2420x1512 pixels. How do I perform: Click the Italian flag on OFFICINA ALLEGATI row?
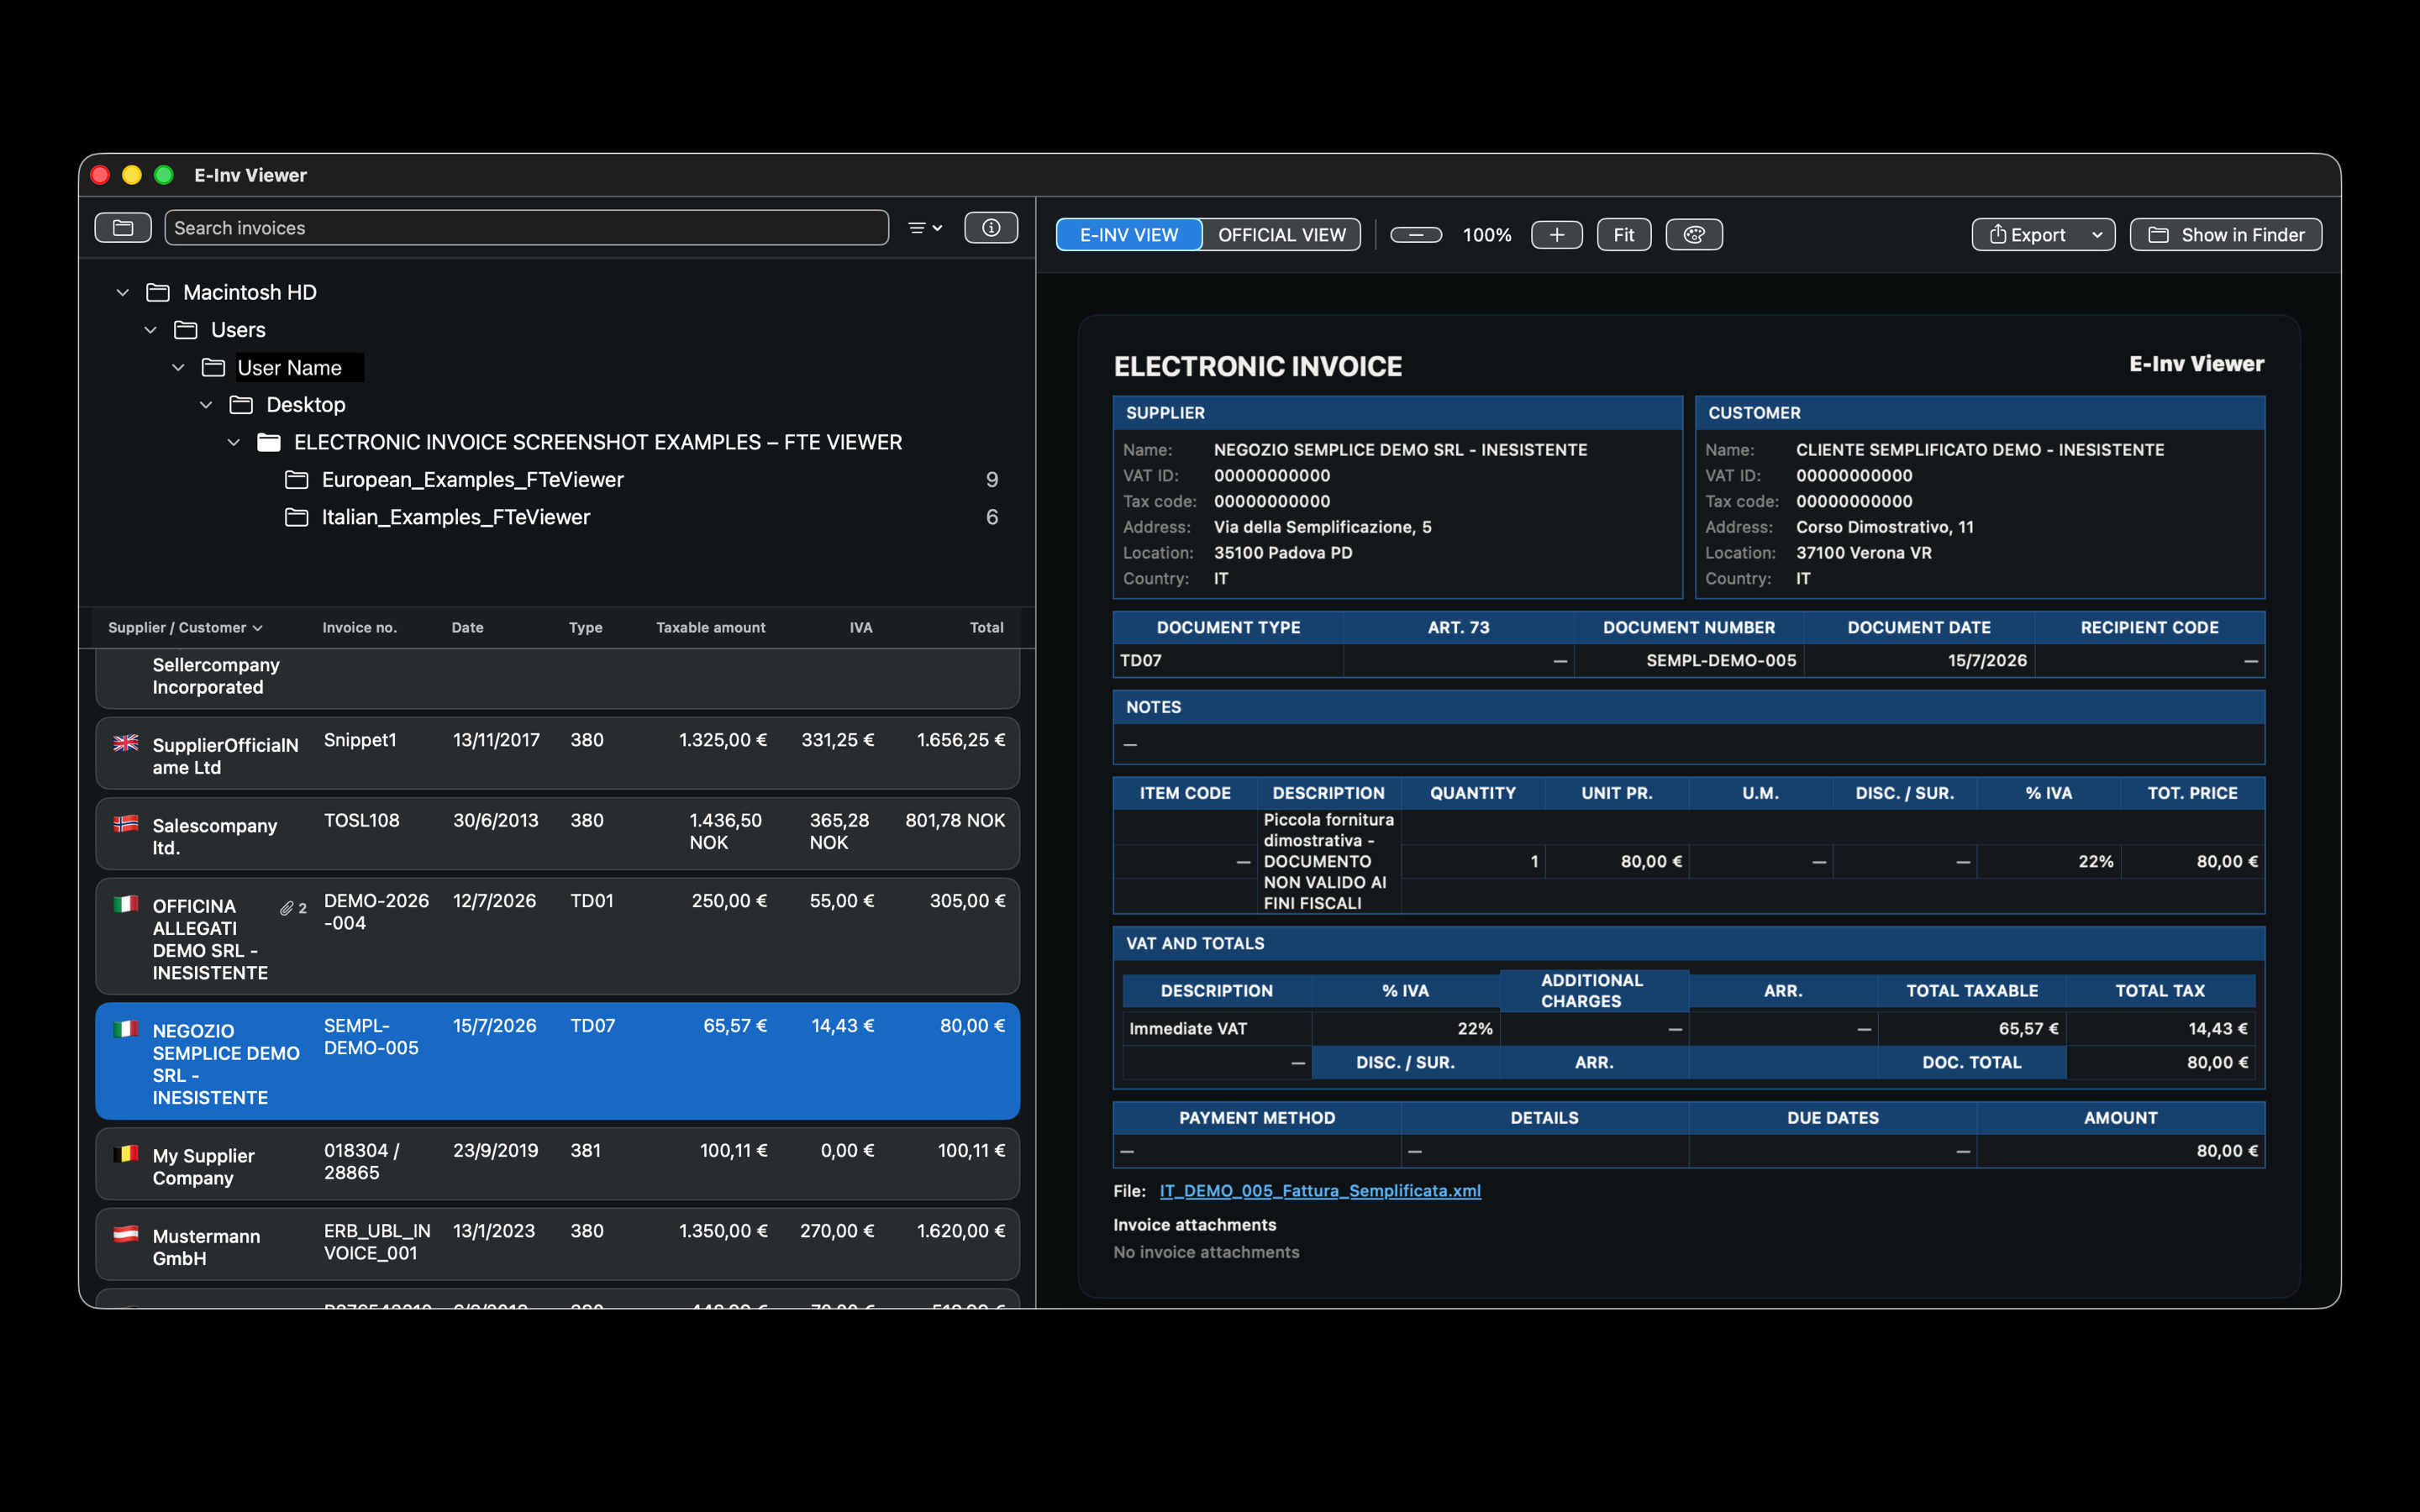coord(126,904)
